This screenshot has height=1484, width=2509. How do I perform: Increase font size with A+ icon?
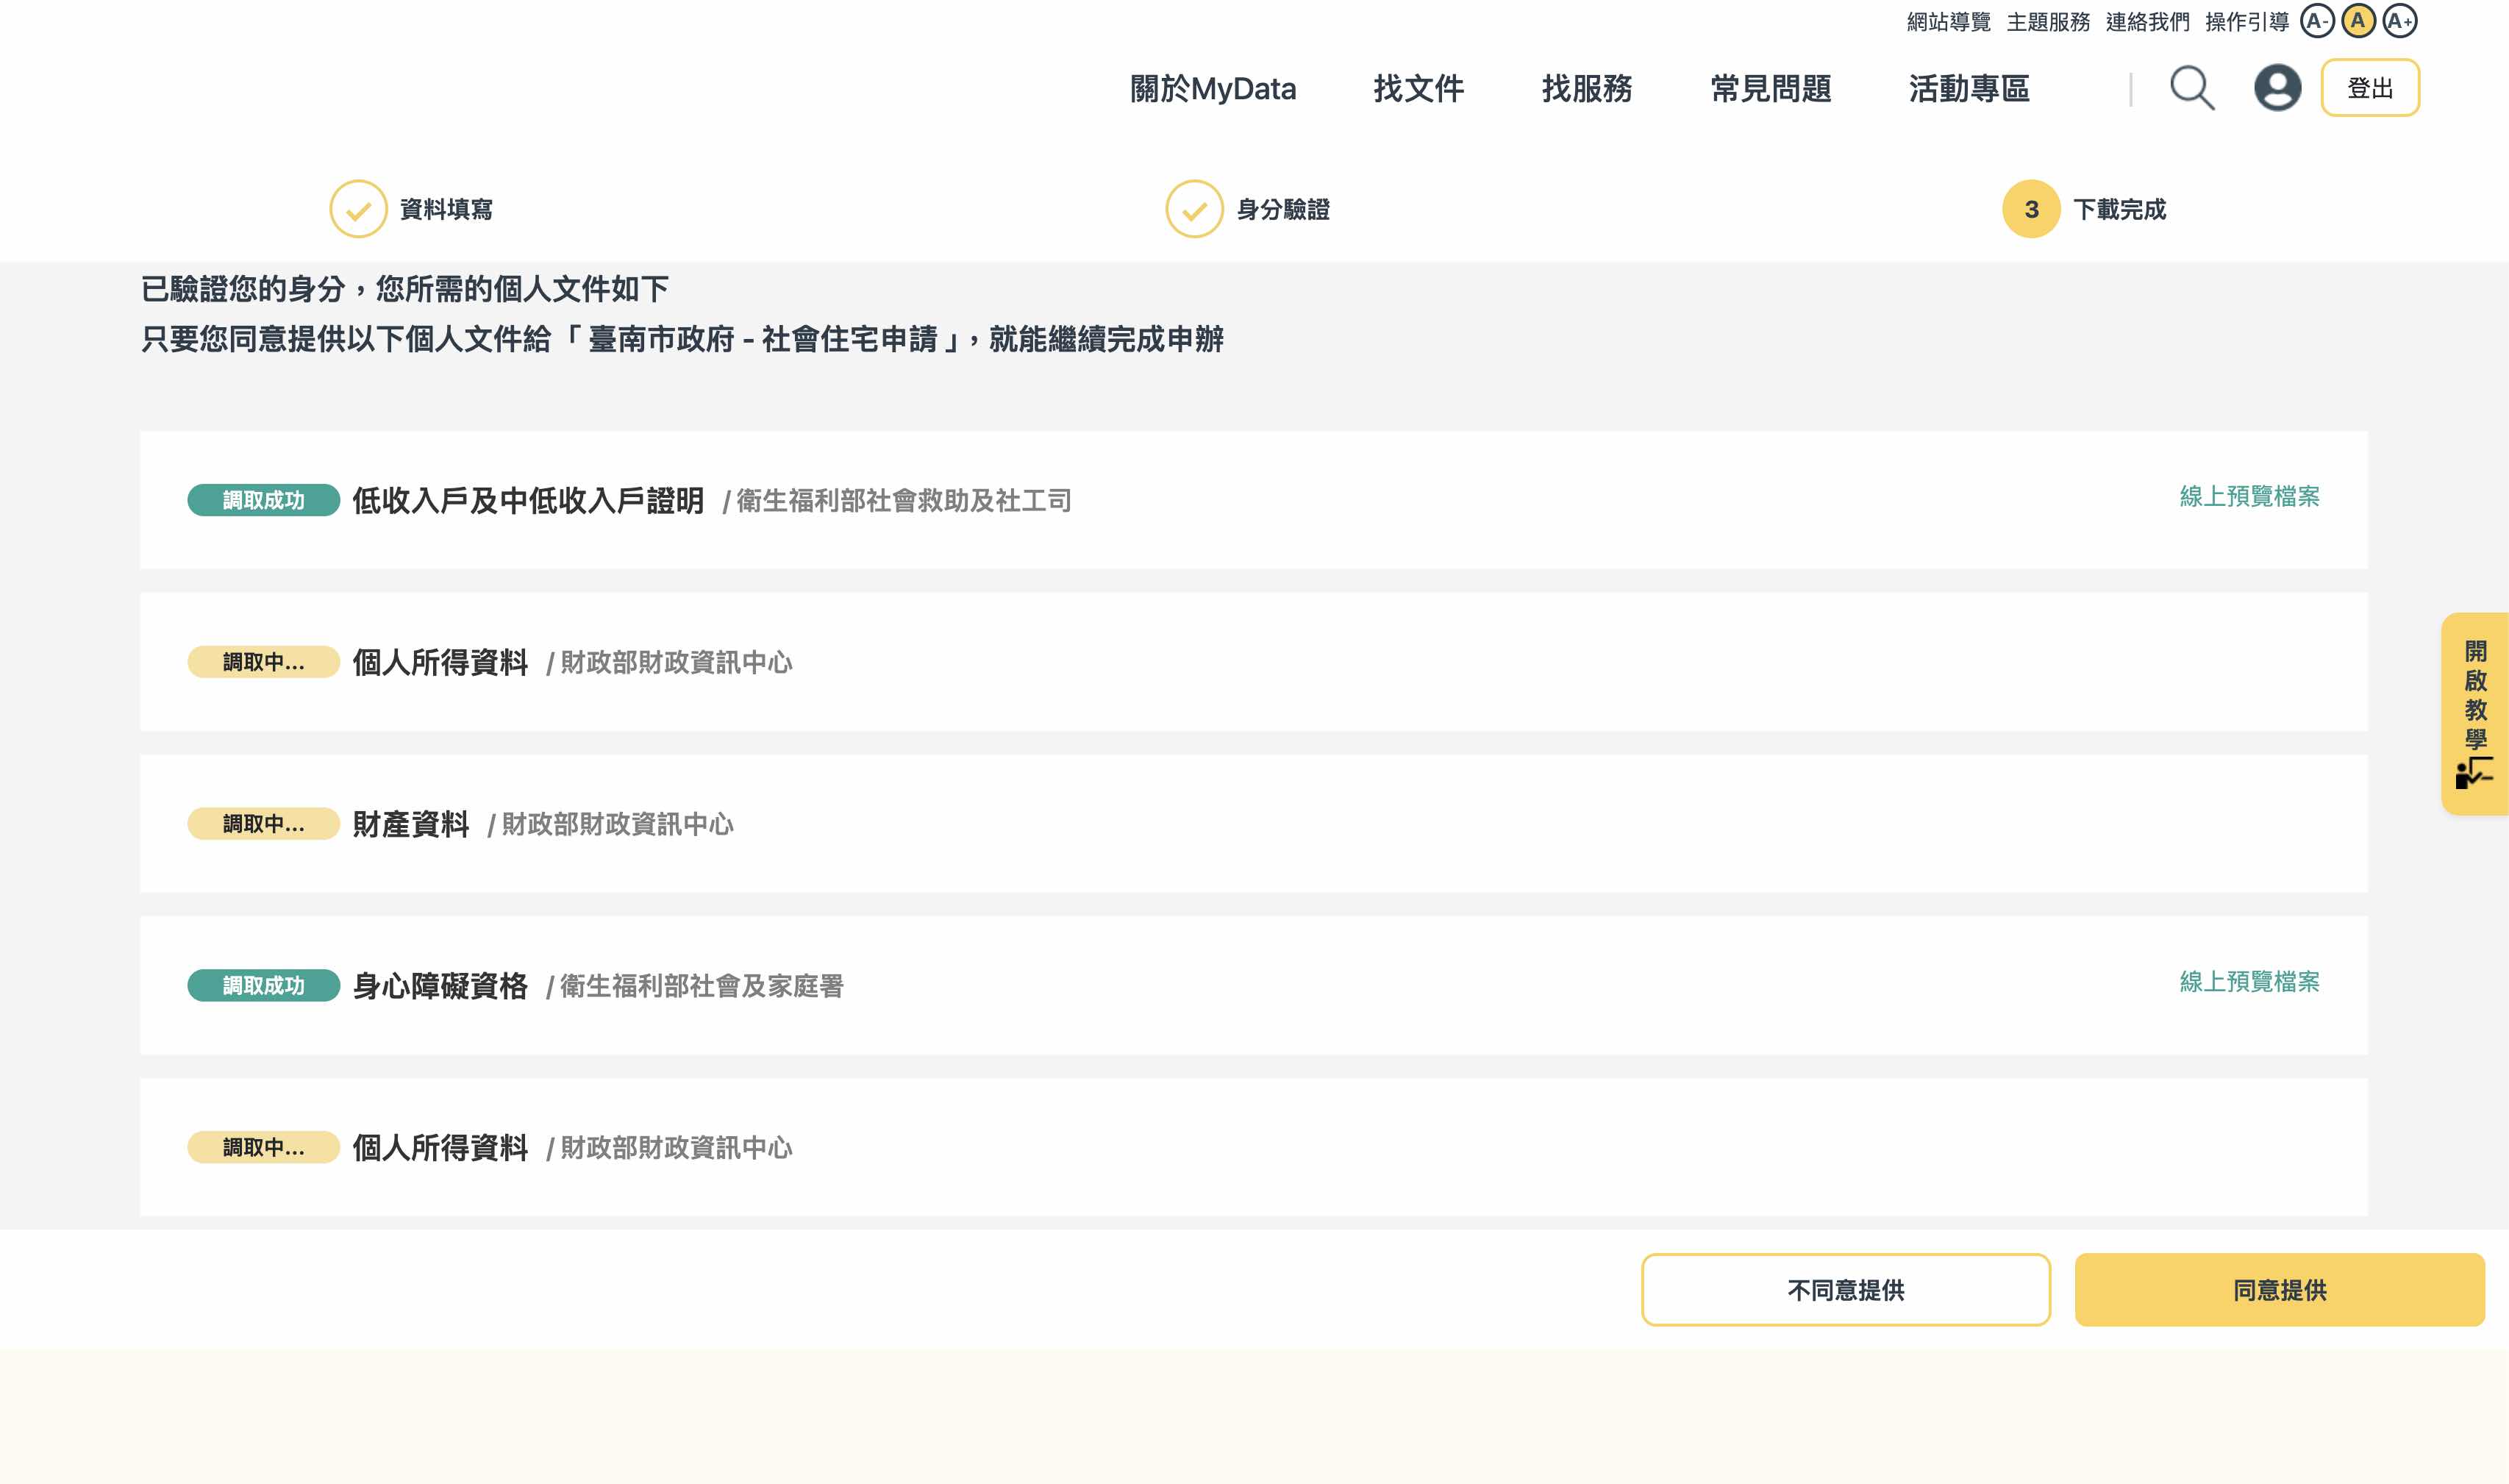[x=2399, y=21]
